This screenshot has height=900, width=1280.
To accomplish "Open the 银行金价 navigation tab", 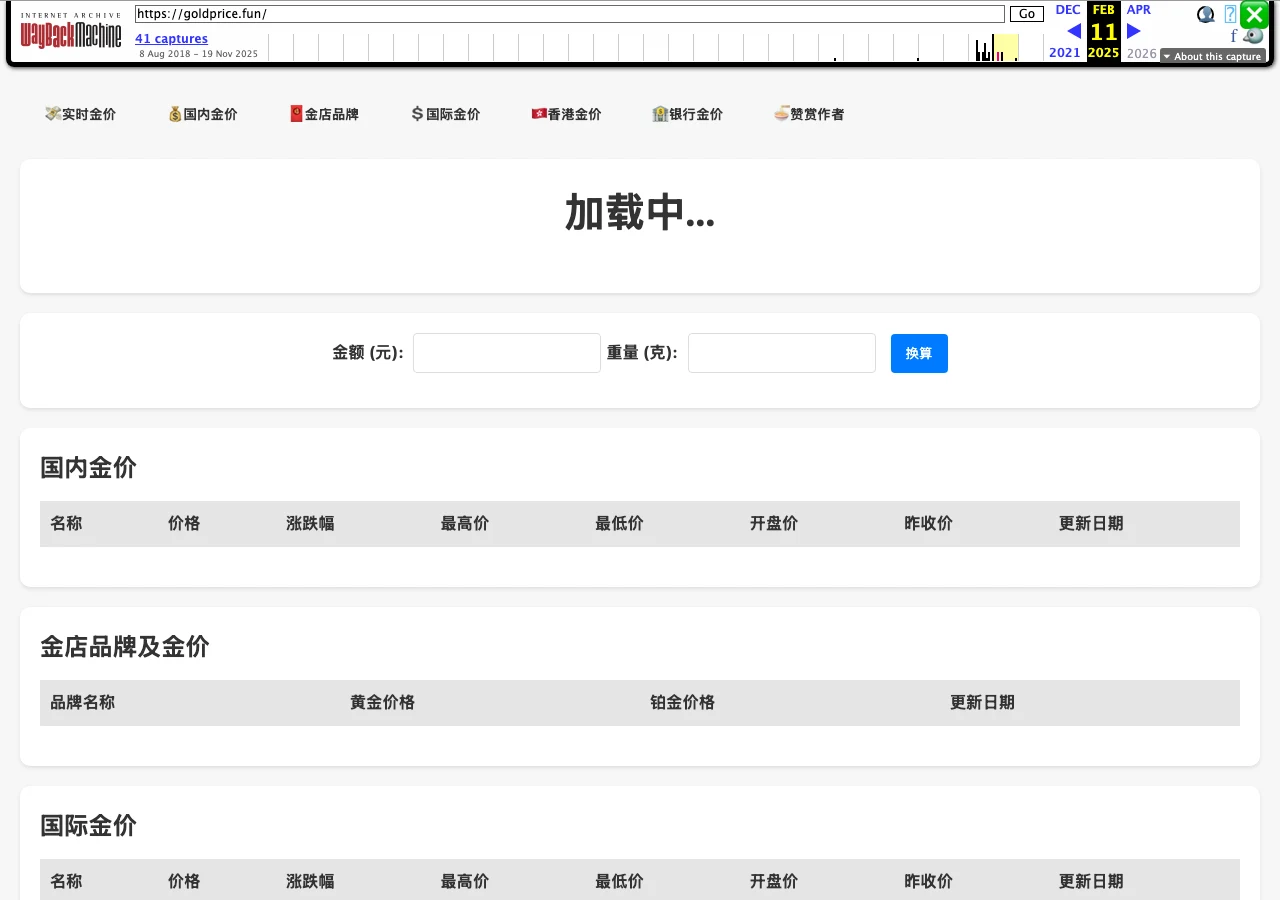I will point(688,114).
